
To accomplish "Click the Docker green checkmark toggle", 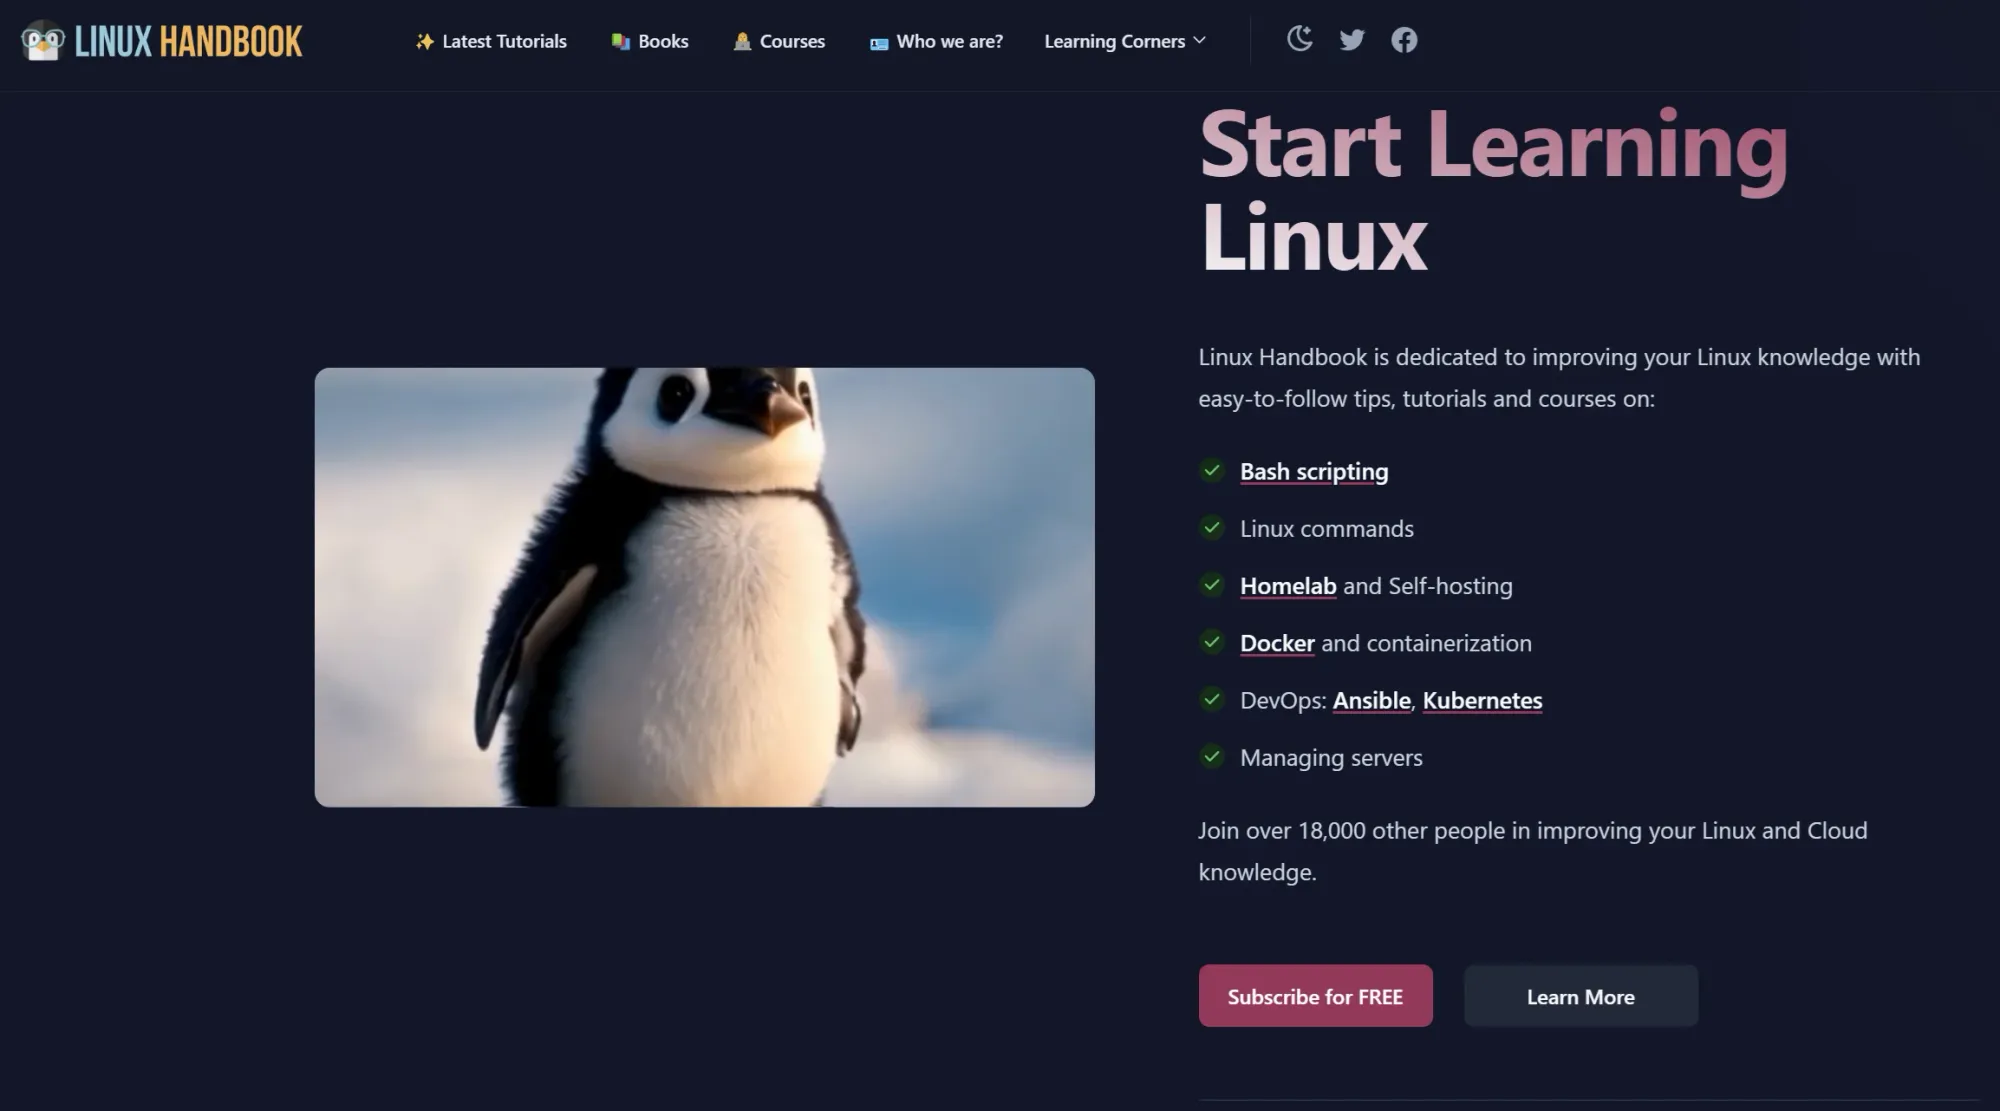I will (1212, 640).
